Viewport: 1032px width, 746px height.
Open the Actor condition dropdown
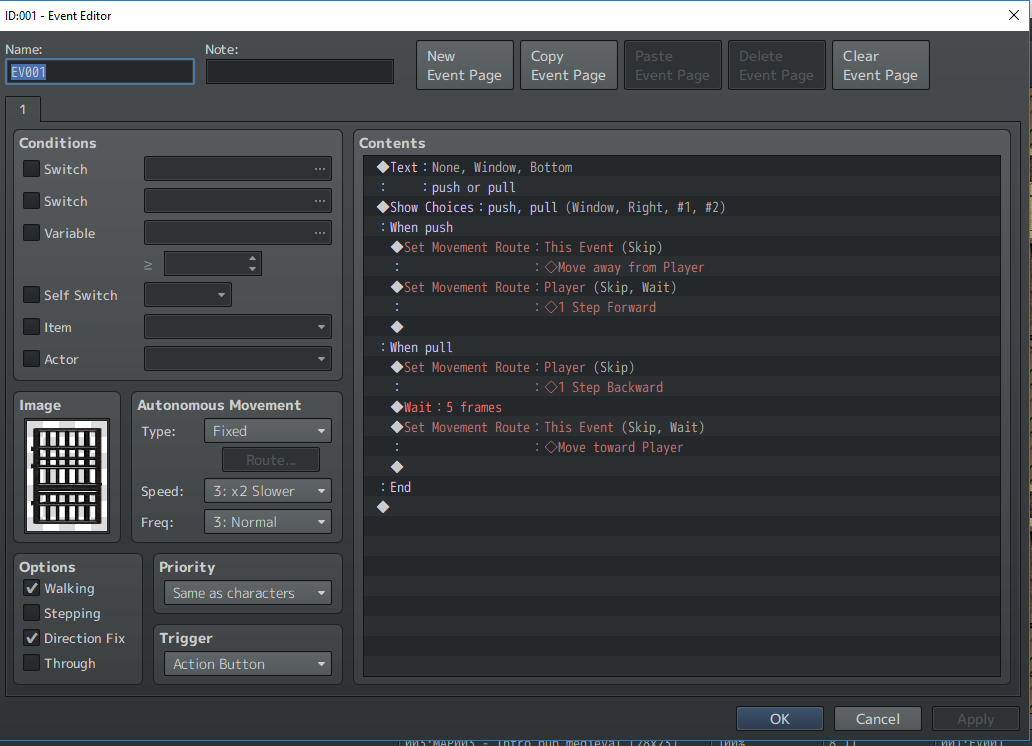click(238, 359)
